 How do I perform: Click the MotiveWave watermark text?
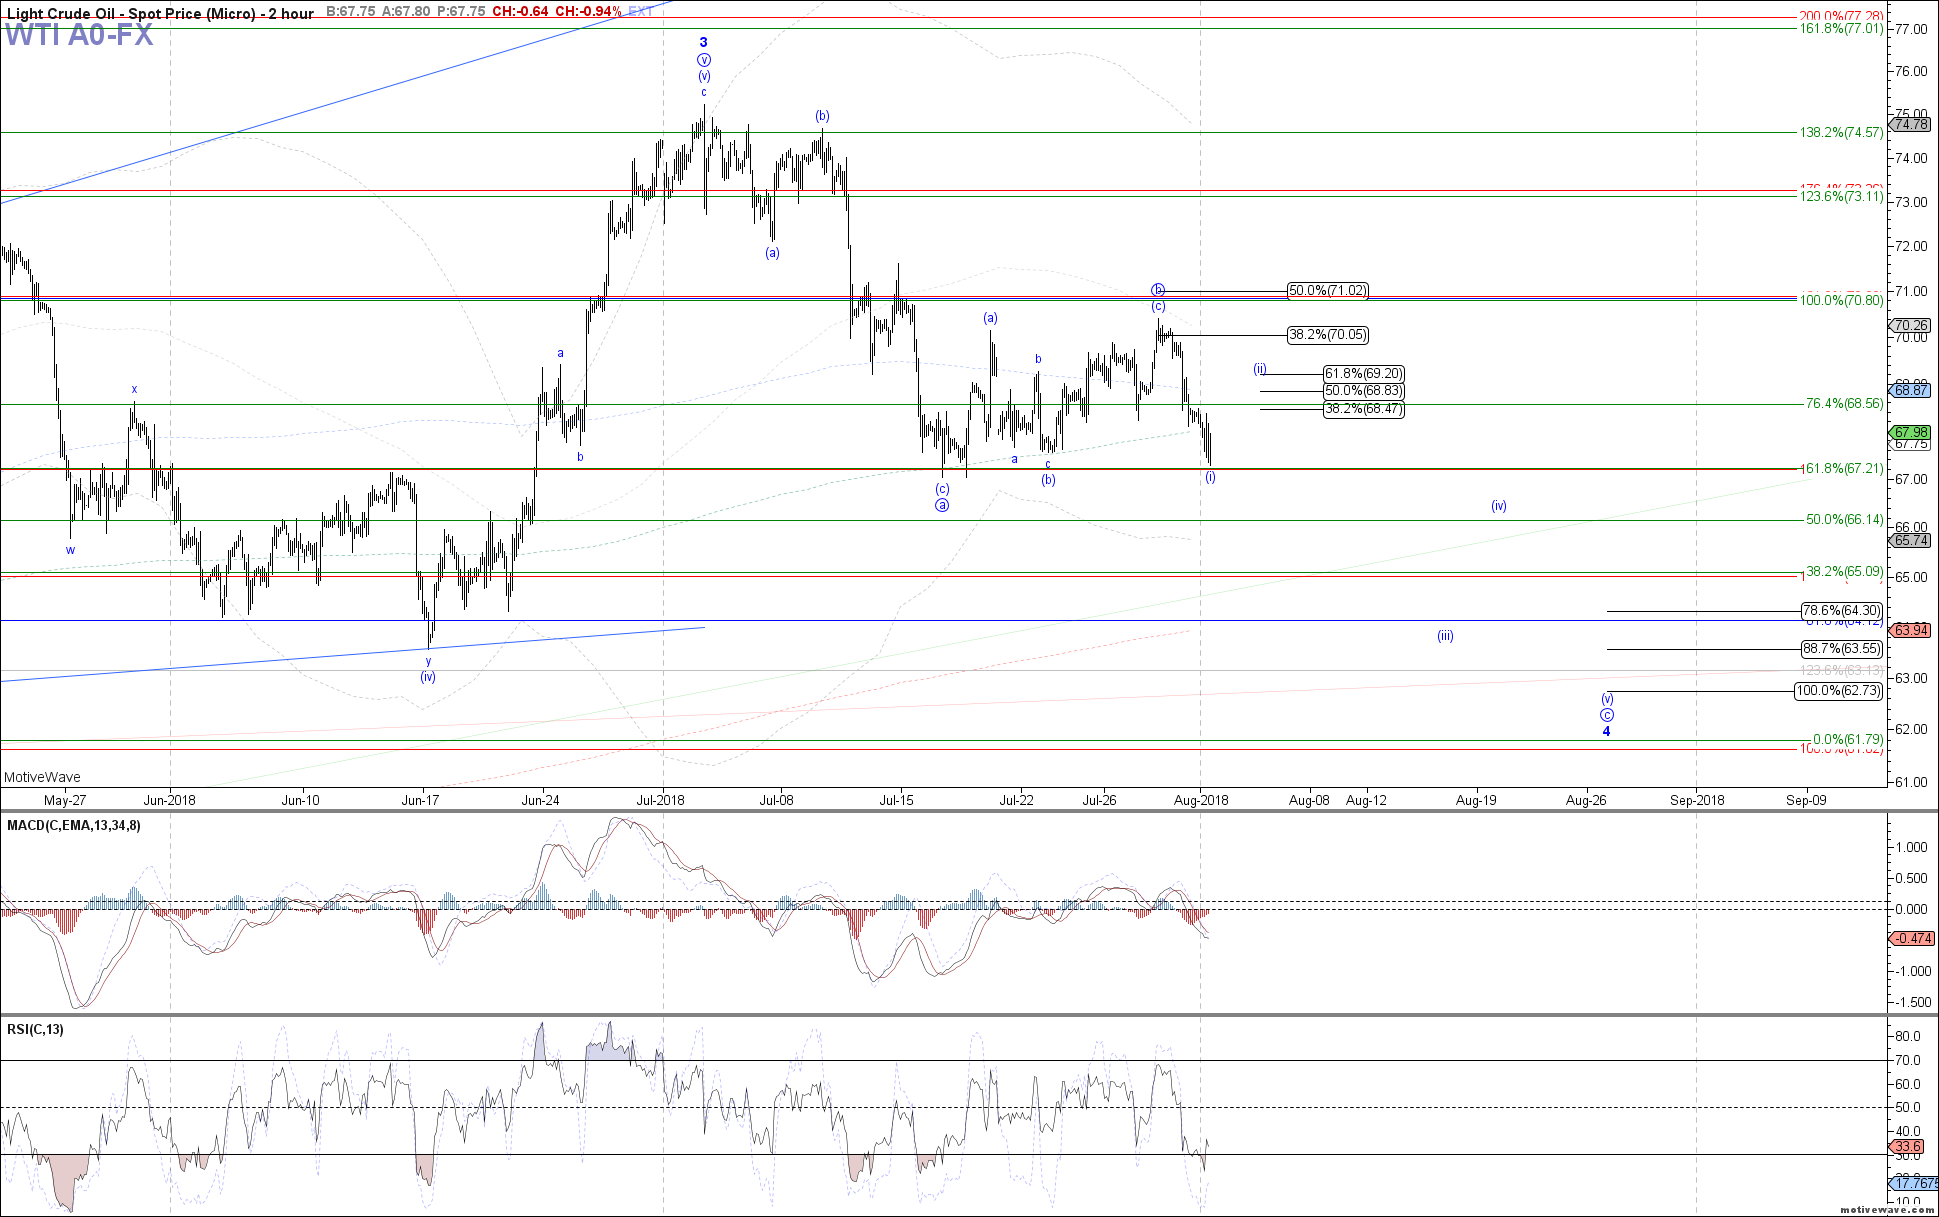tap(41, 777)
